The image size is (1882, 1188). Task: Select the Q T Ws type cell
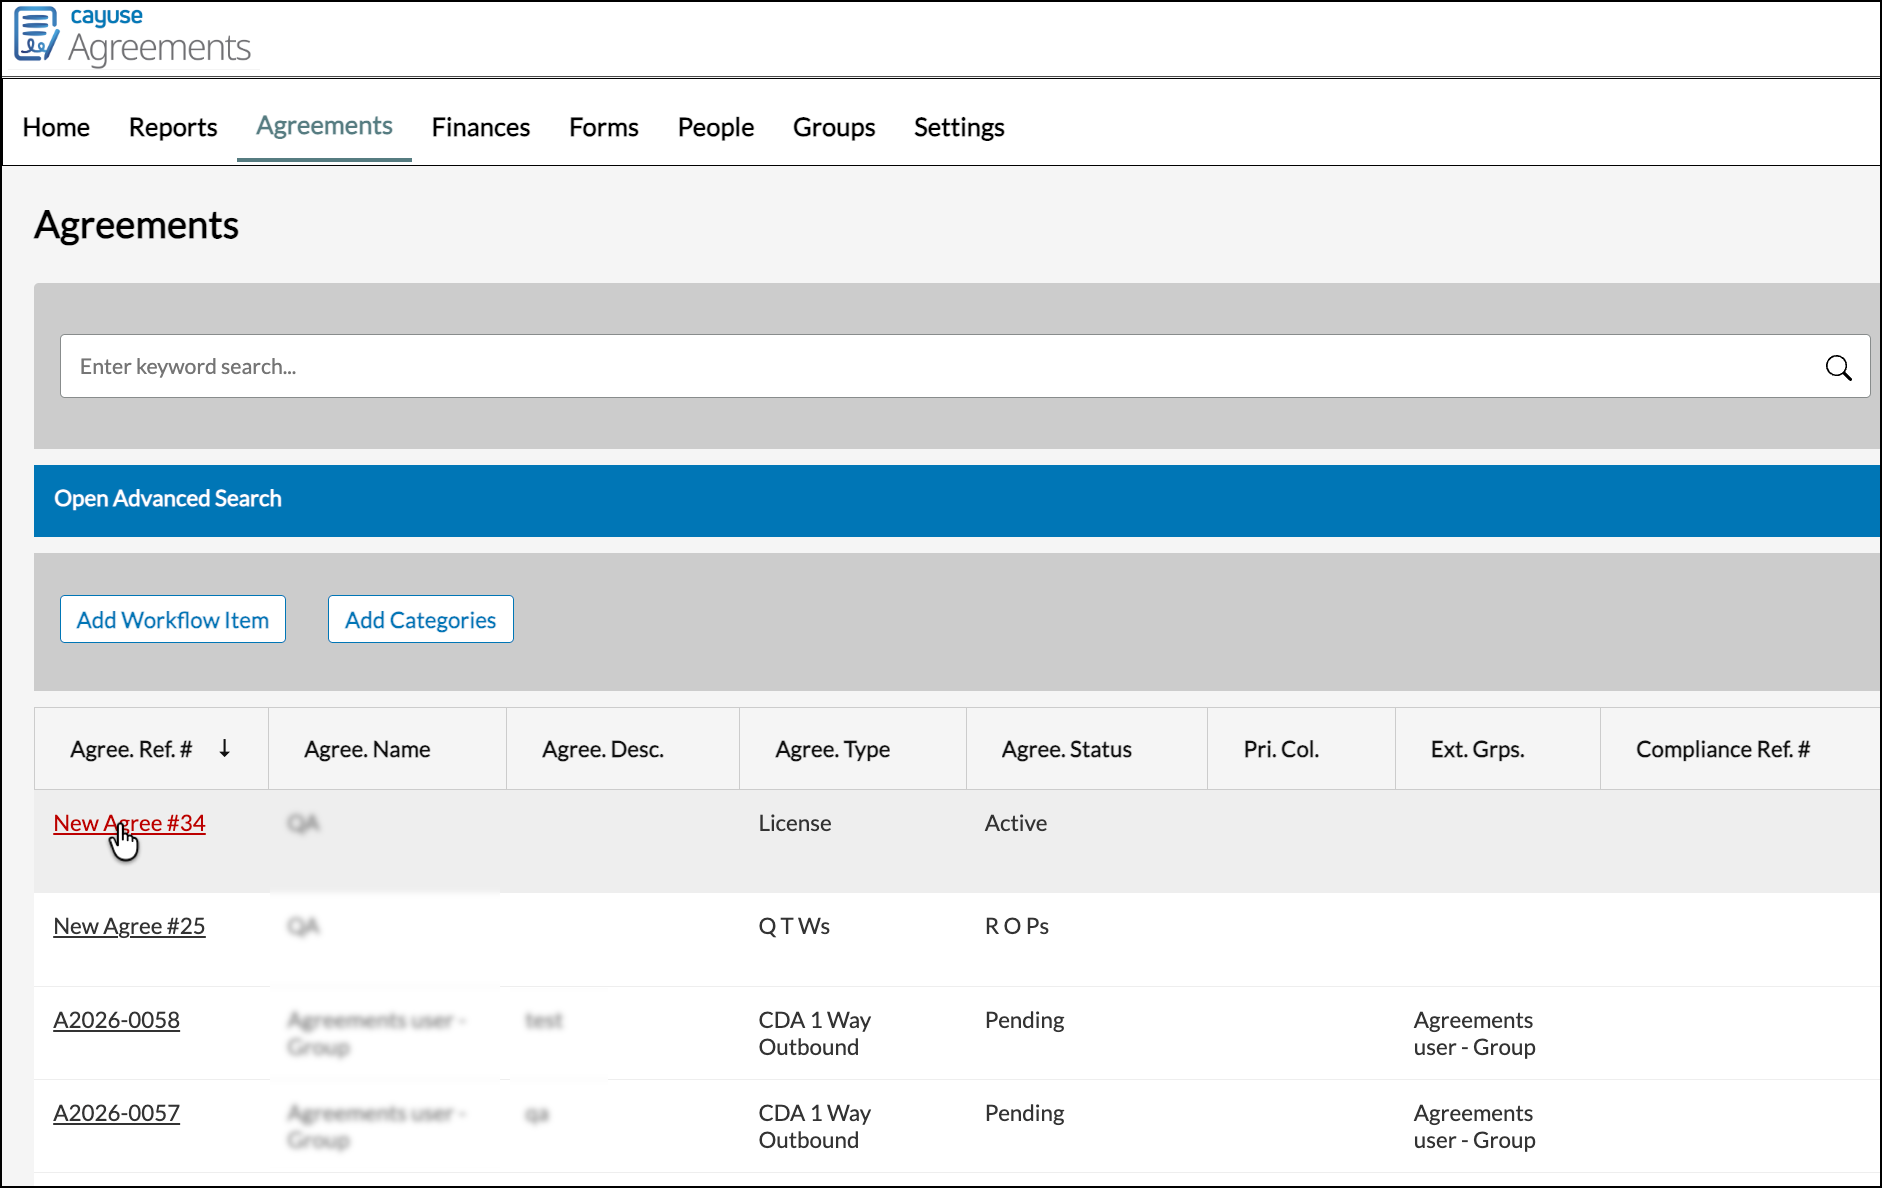coord(794,926)
